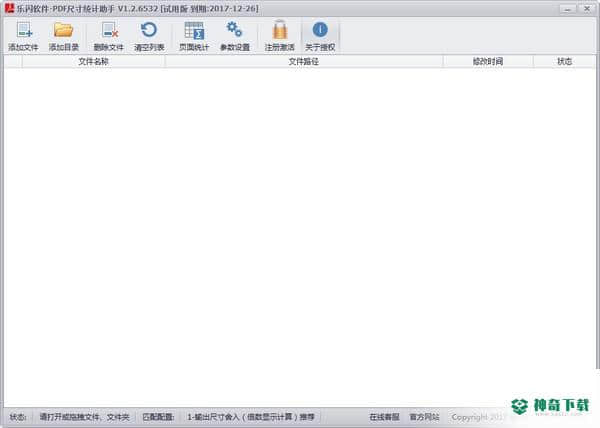The image size is (600, 428).
Task: Open the 添加目录 (add folder) tool
Action: pyautogui.click(x=64, y=36)
